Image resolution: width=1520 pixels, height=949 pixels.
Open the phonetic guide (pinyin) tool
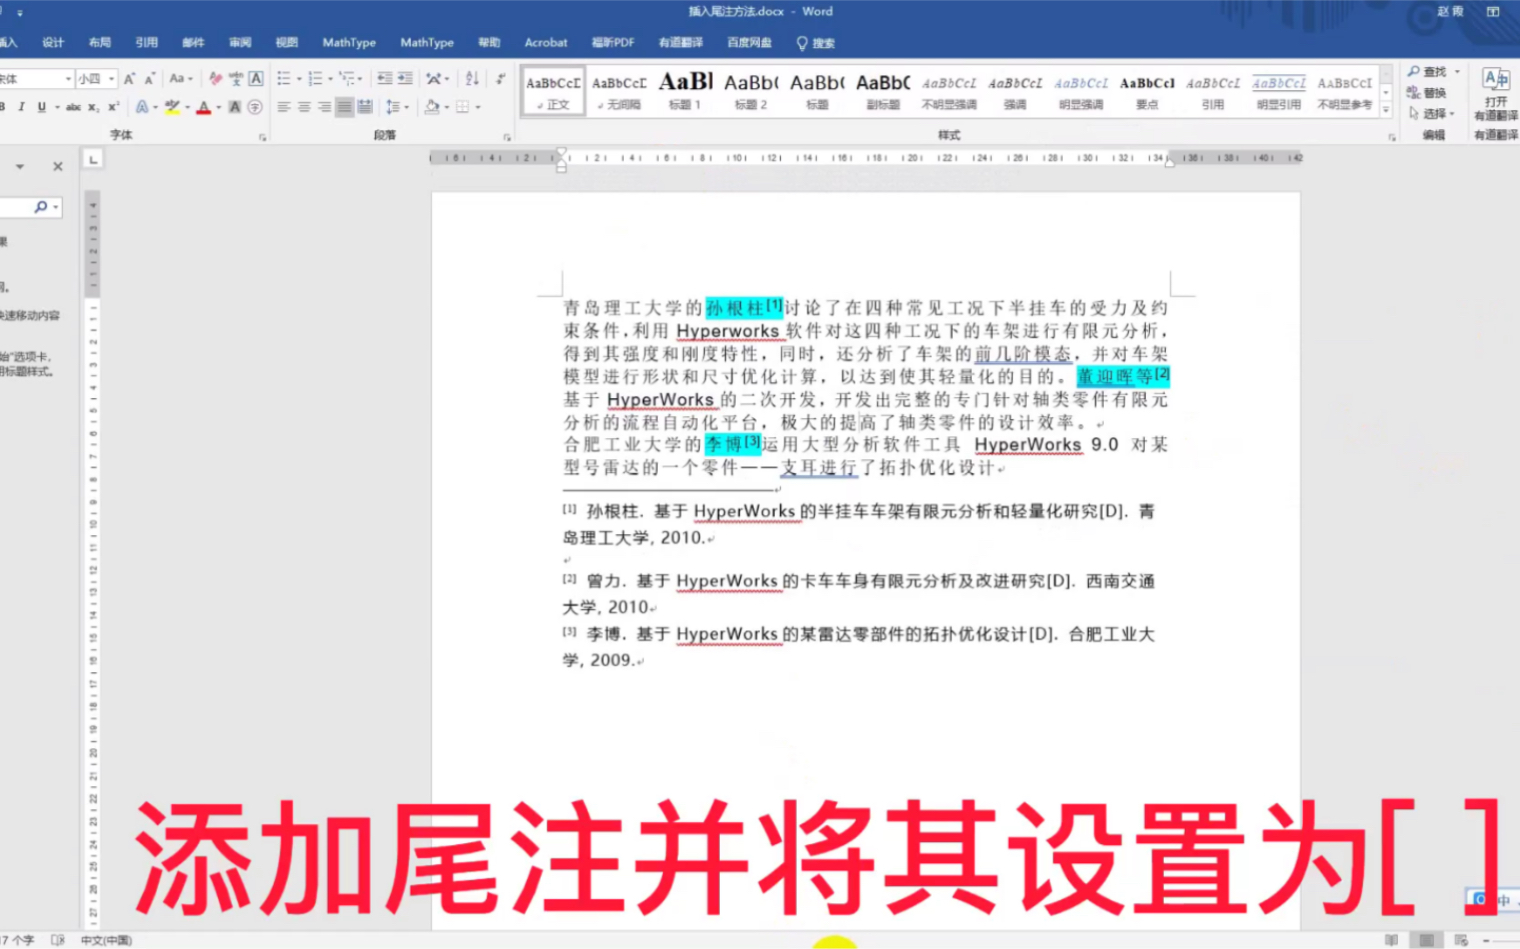click(236, 79)
